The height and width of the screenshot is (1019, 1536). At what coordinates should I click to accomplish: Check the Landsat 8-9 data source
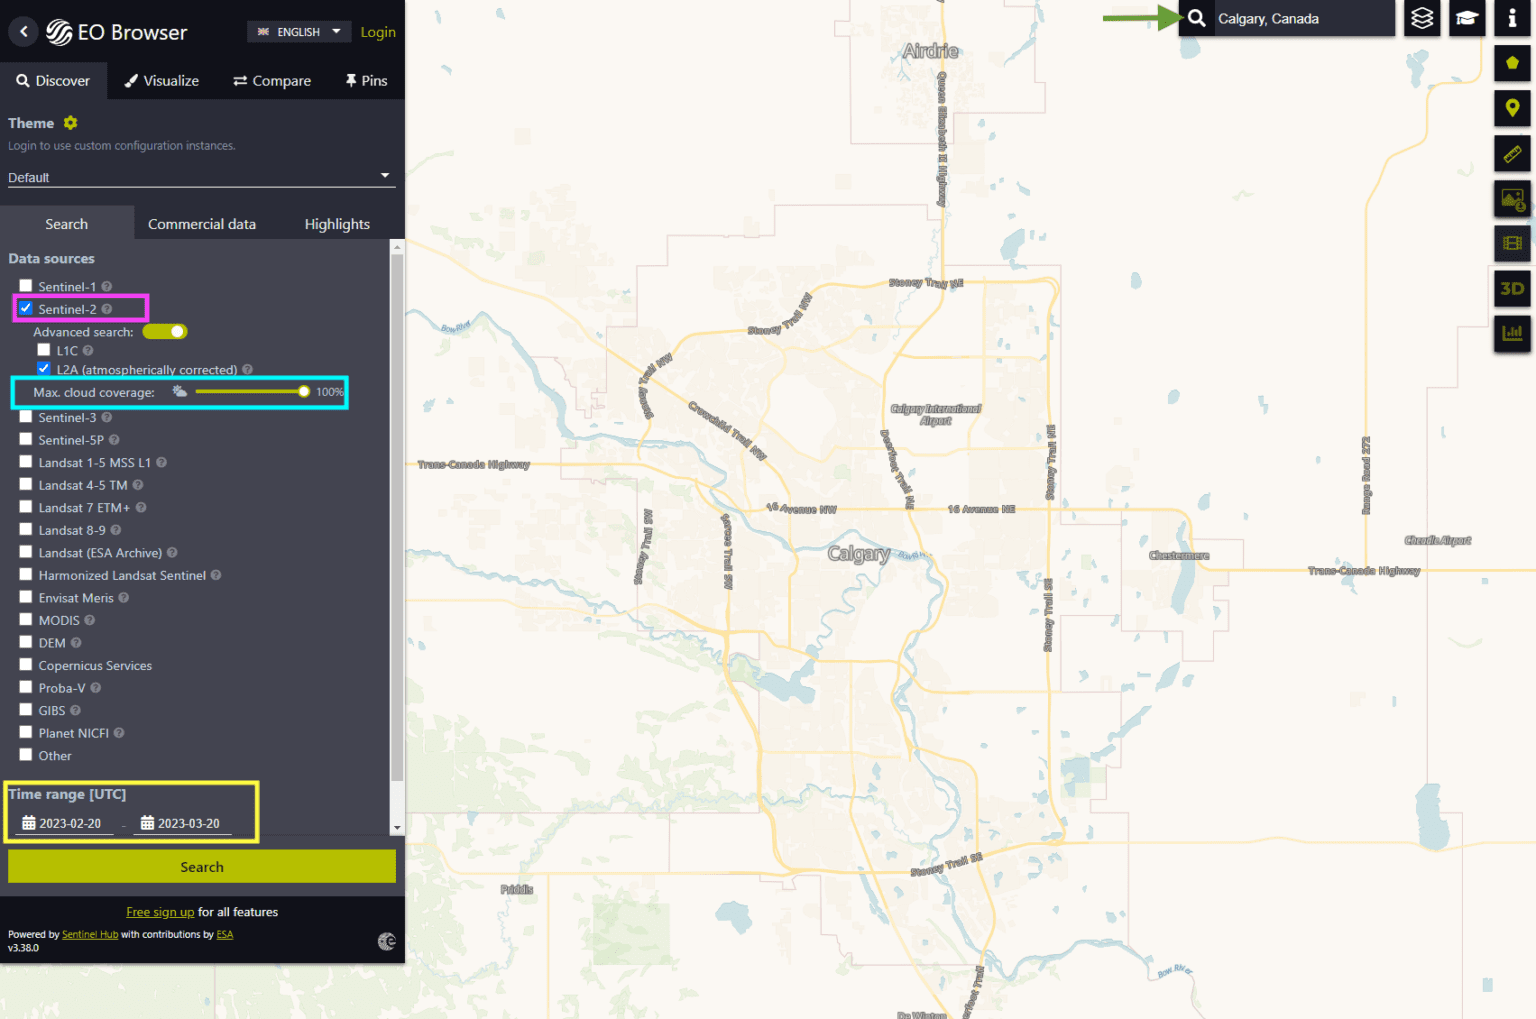coord(25,529)
